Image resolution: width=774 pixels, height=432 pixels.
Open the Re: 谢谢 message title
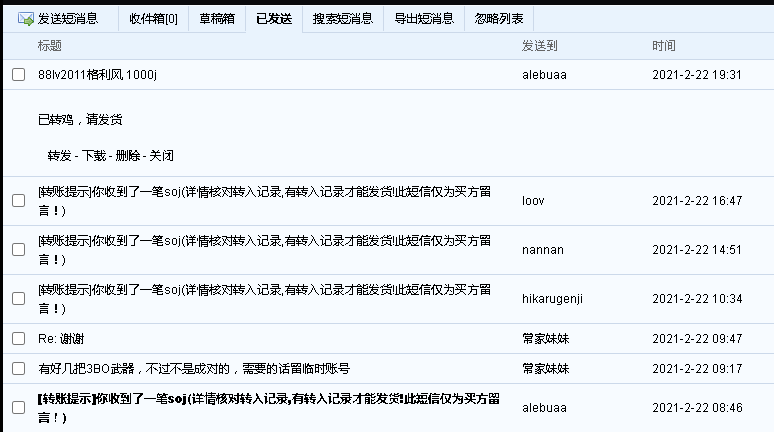pyautogui.click(x=61, y=339)
